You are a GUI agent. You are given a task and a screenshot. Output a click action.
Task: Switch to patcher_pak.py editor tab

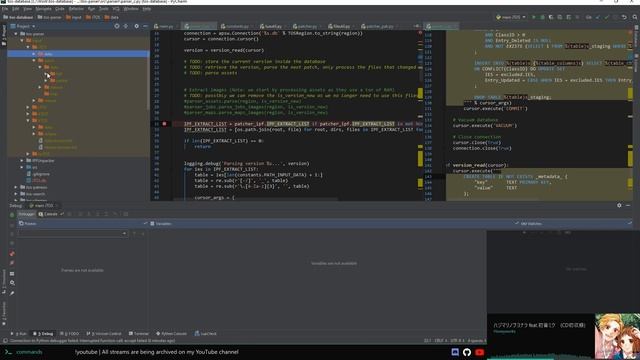[x=379, y=26]
